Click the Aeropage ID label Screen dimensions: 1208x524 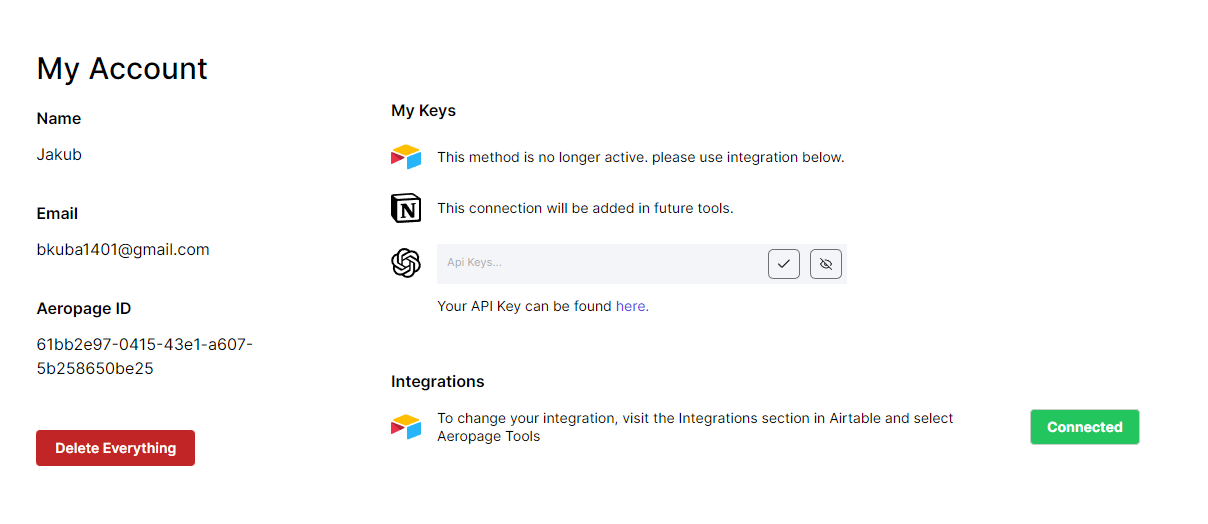(x=84, y=309)
